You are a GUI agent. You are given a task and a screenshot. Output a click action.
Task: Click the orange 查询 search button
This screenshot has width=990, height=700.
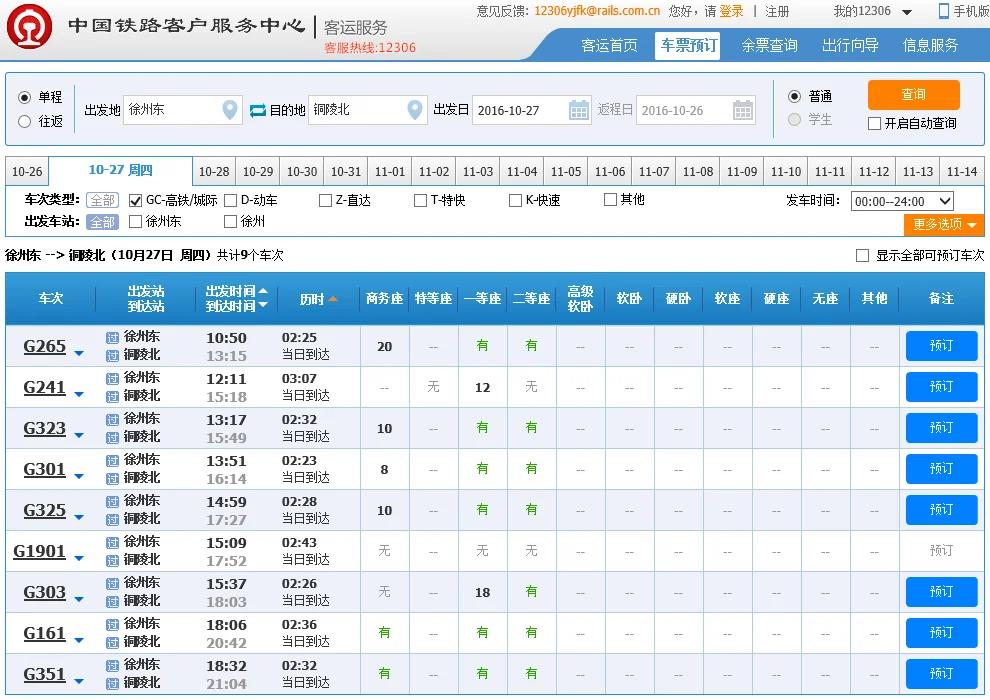coord(913,95)
